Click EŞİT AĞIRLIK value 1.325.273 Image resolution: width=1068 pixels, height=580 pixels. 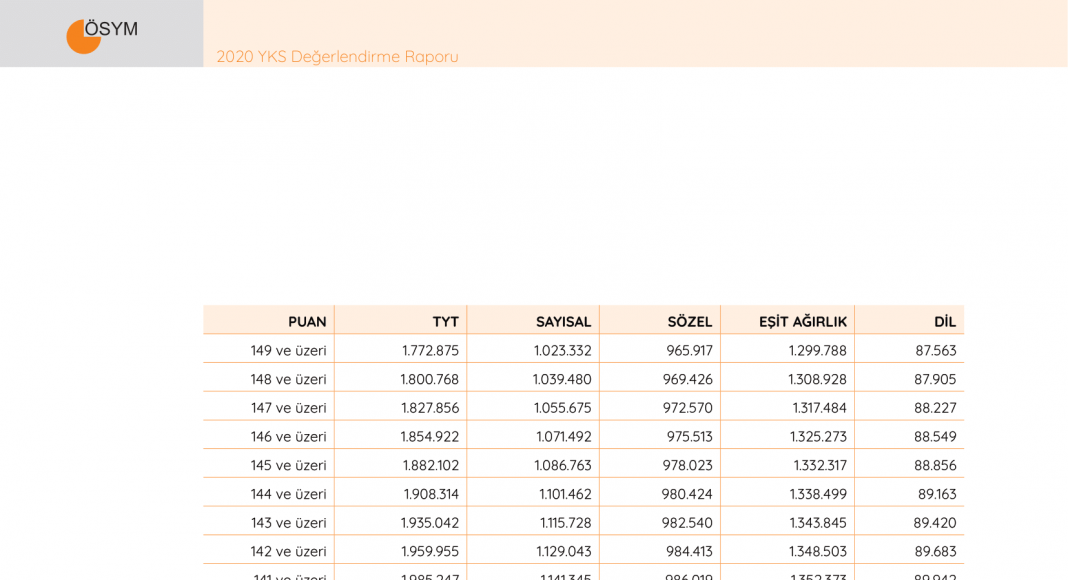[x=818, y=436]
